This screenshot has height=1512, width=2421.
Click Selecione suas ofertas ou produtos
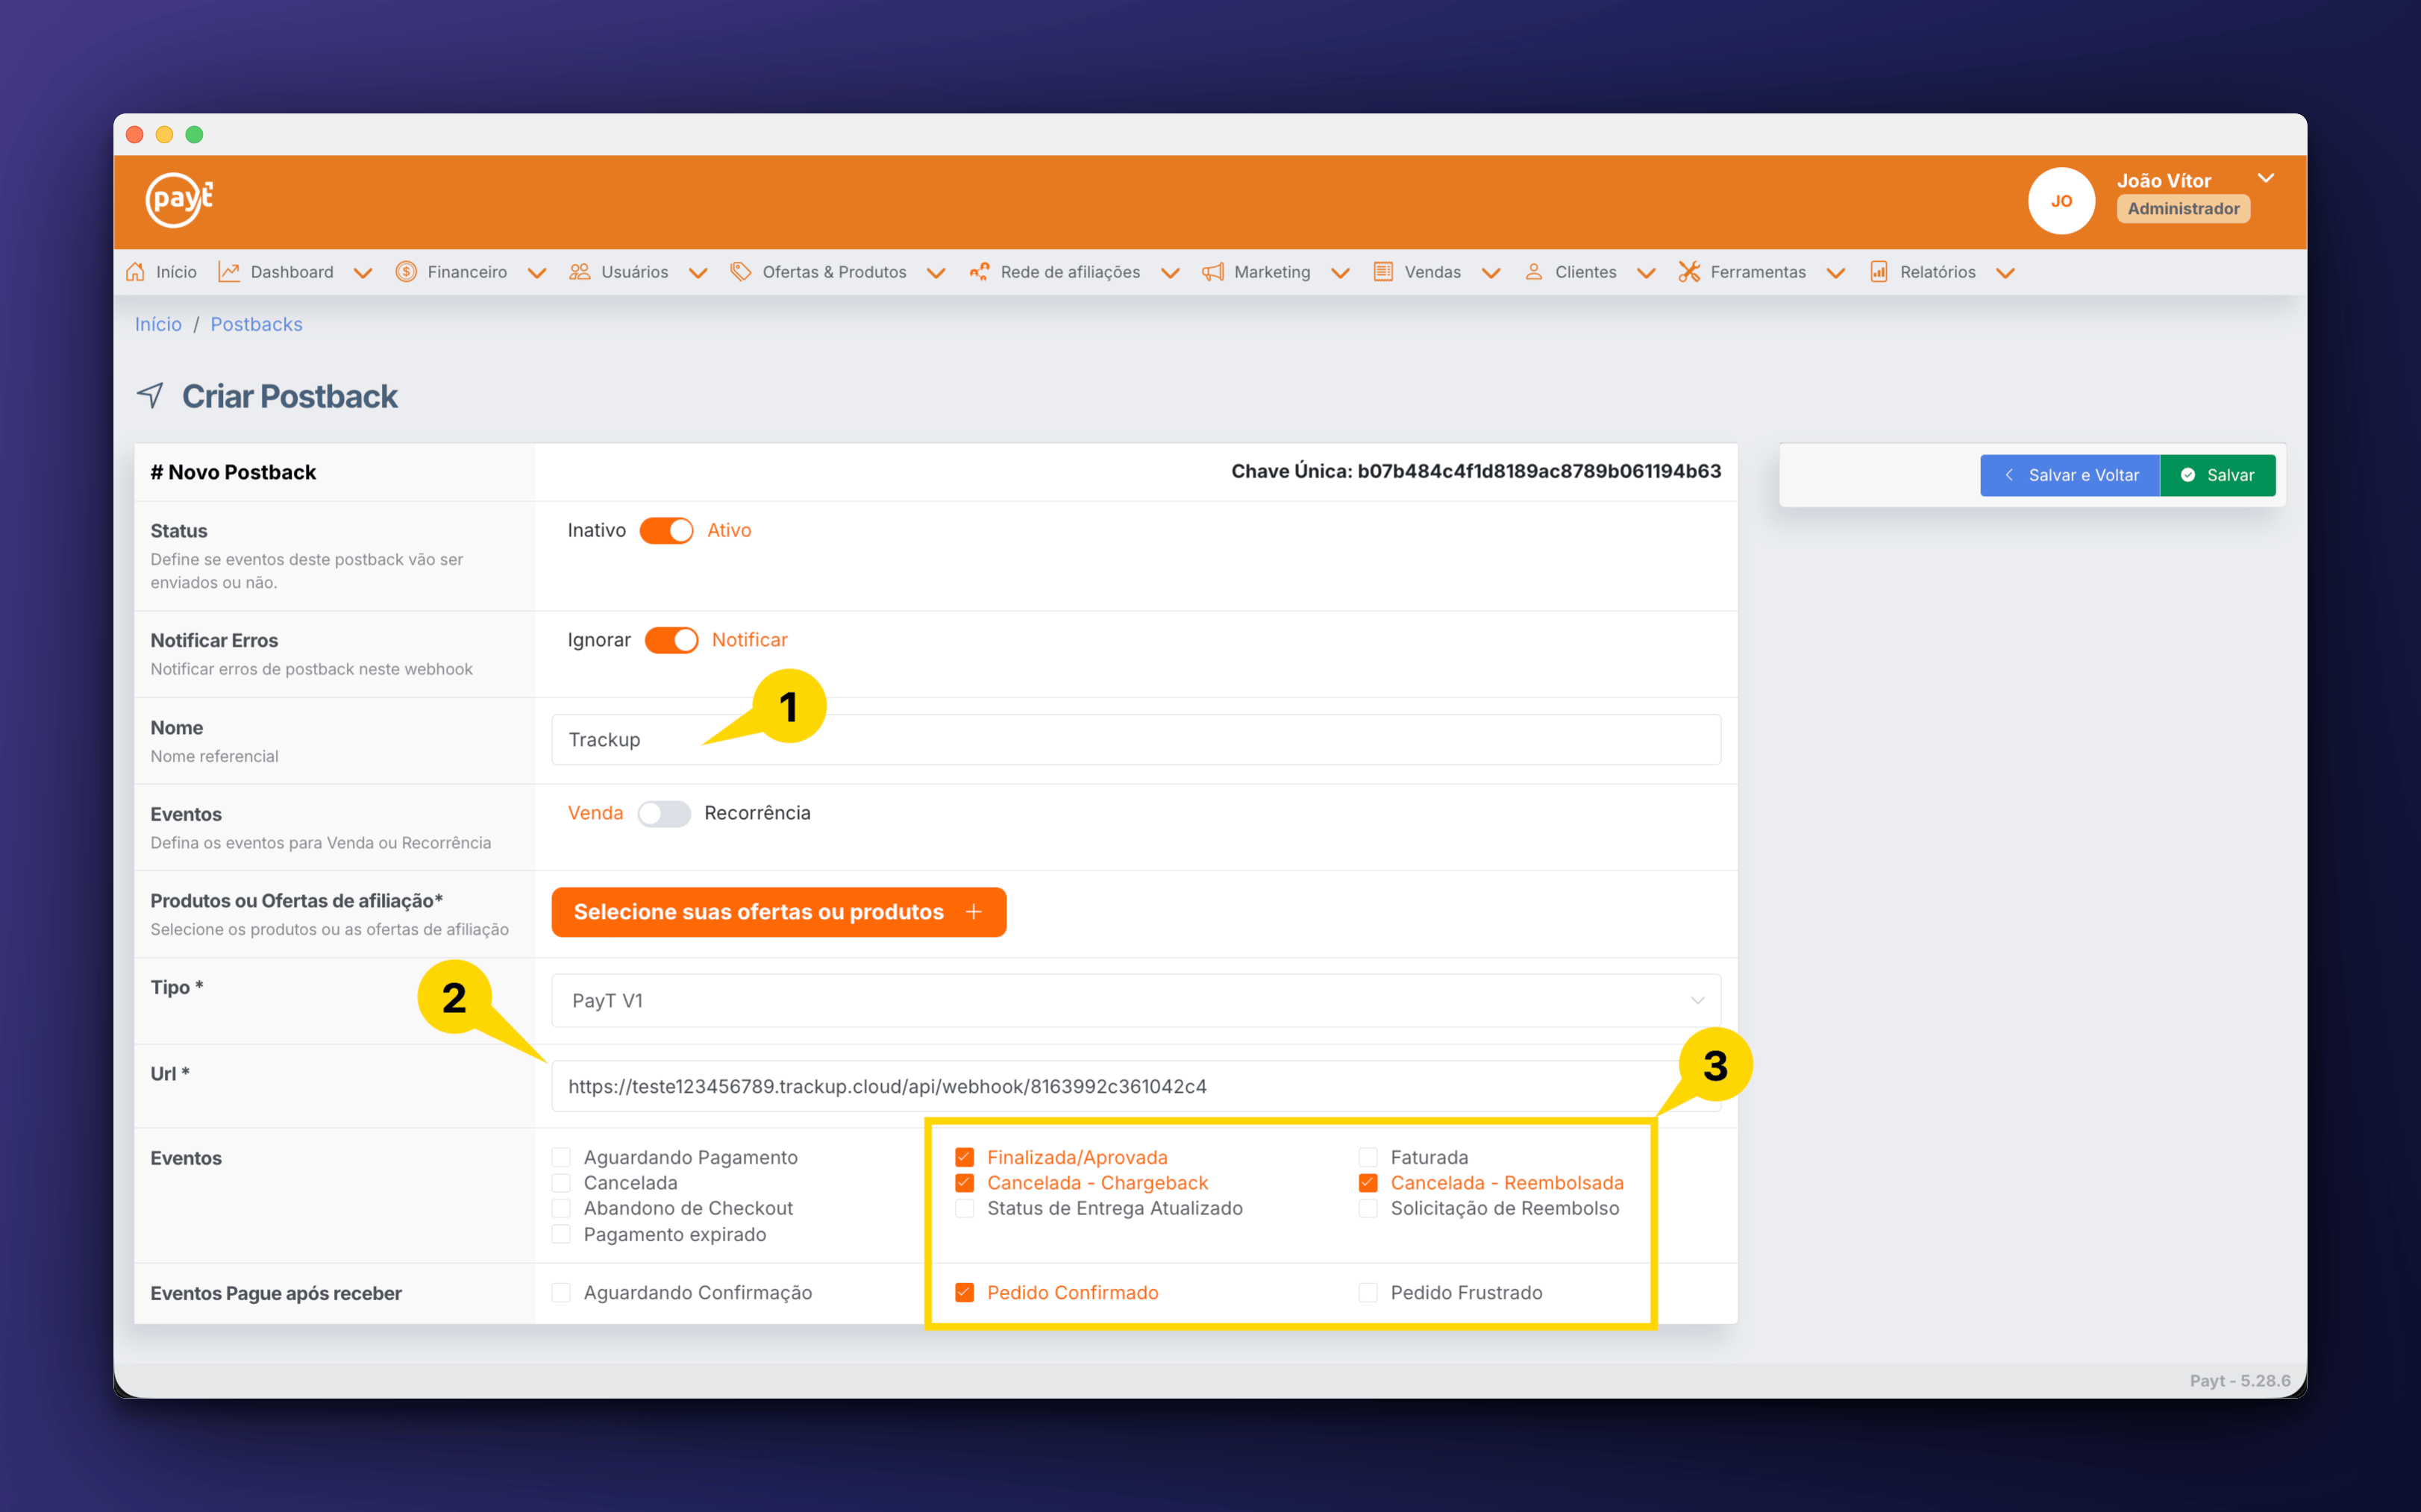(779, 912)
